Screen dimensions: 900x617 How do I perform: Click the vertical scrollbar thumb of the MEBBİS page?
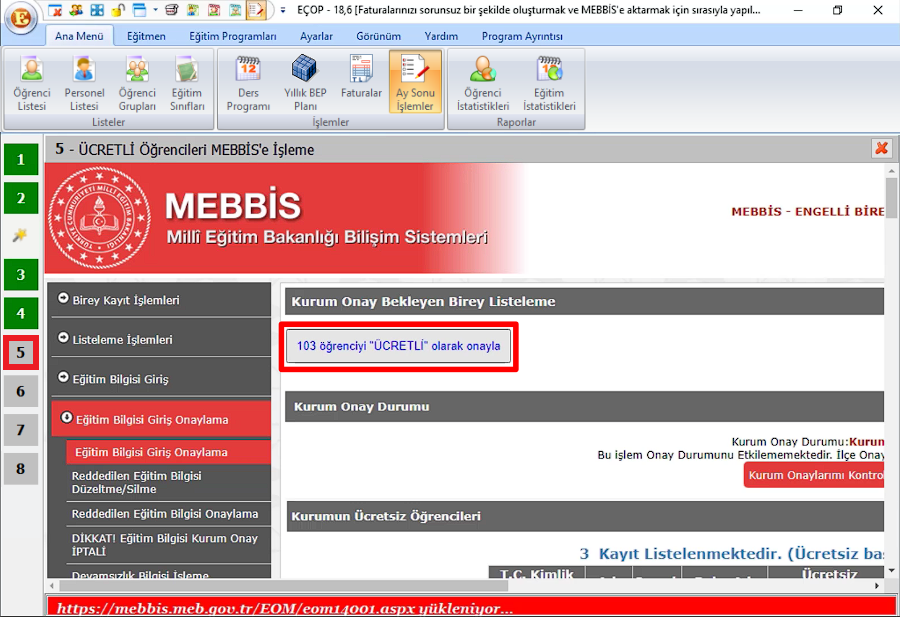[x=891, y=198]
